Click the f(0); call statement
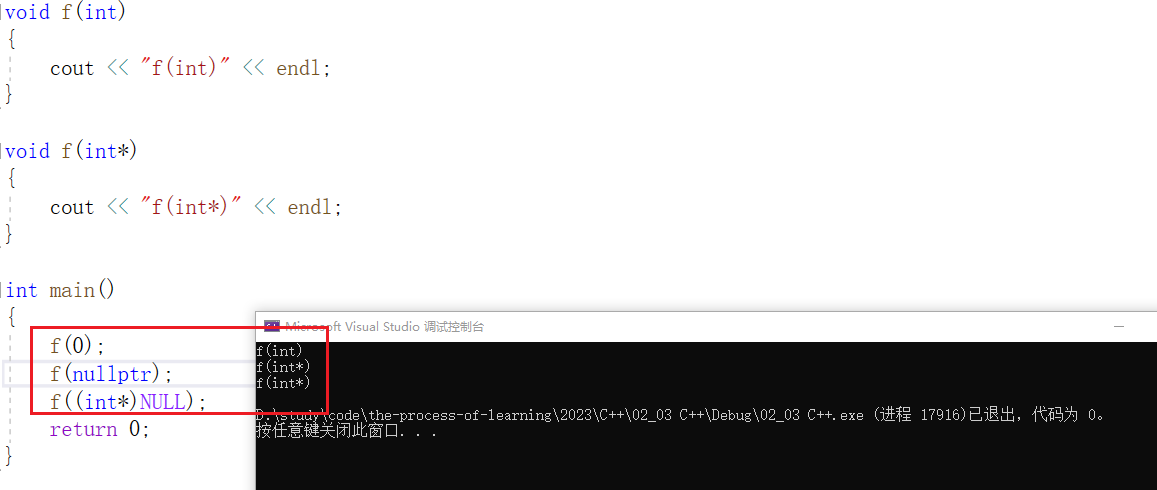1157x490 pixels. (x=77, y=345)
